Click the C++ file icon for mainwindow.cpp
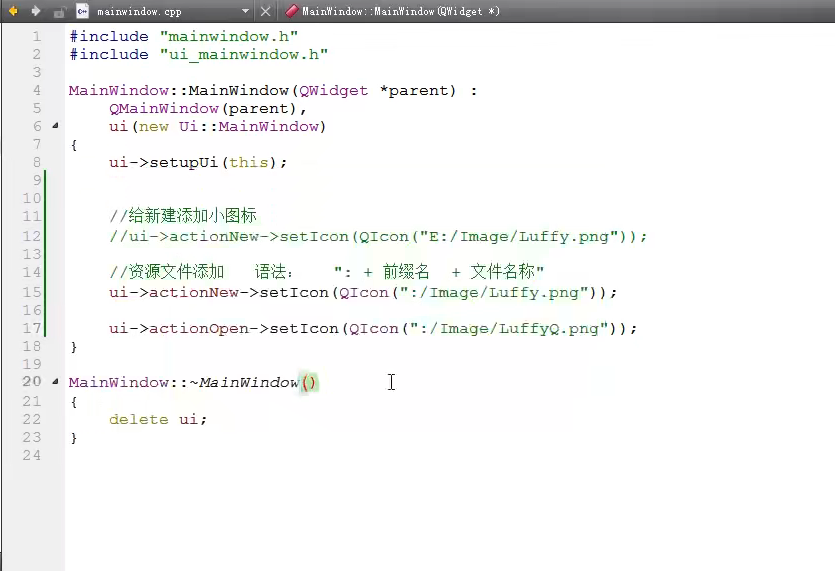The image size is (835, 571). pos(83,11)
